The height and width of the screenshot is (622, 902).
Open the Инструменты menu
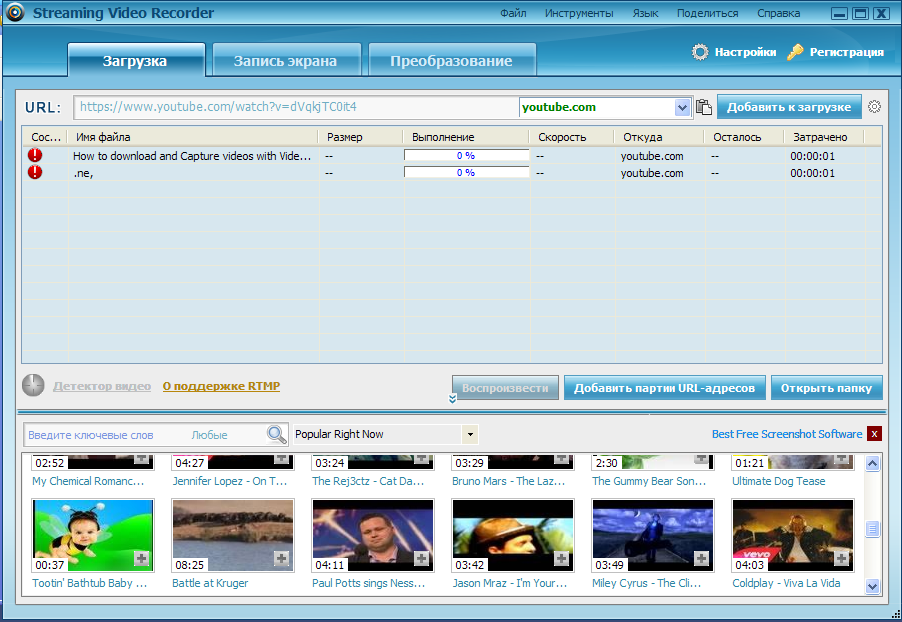[x=579, y=14]
